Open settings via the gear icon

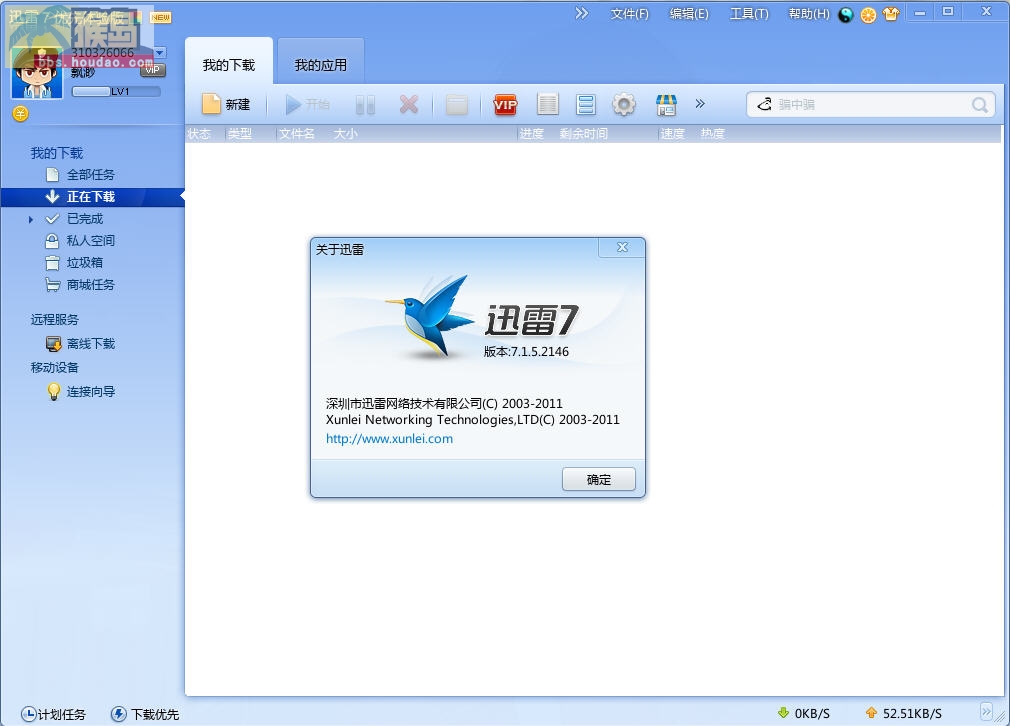[x=624, y=104]
